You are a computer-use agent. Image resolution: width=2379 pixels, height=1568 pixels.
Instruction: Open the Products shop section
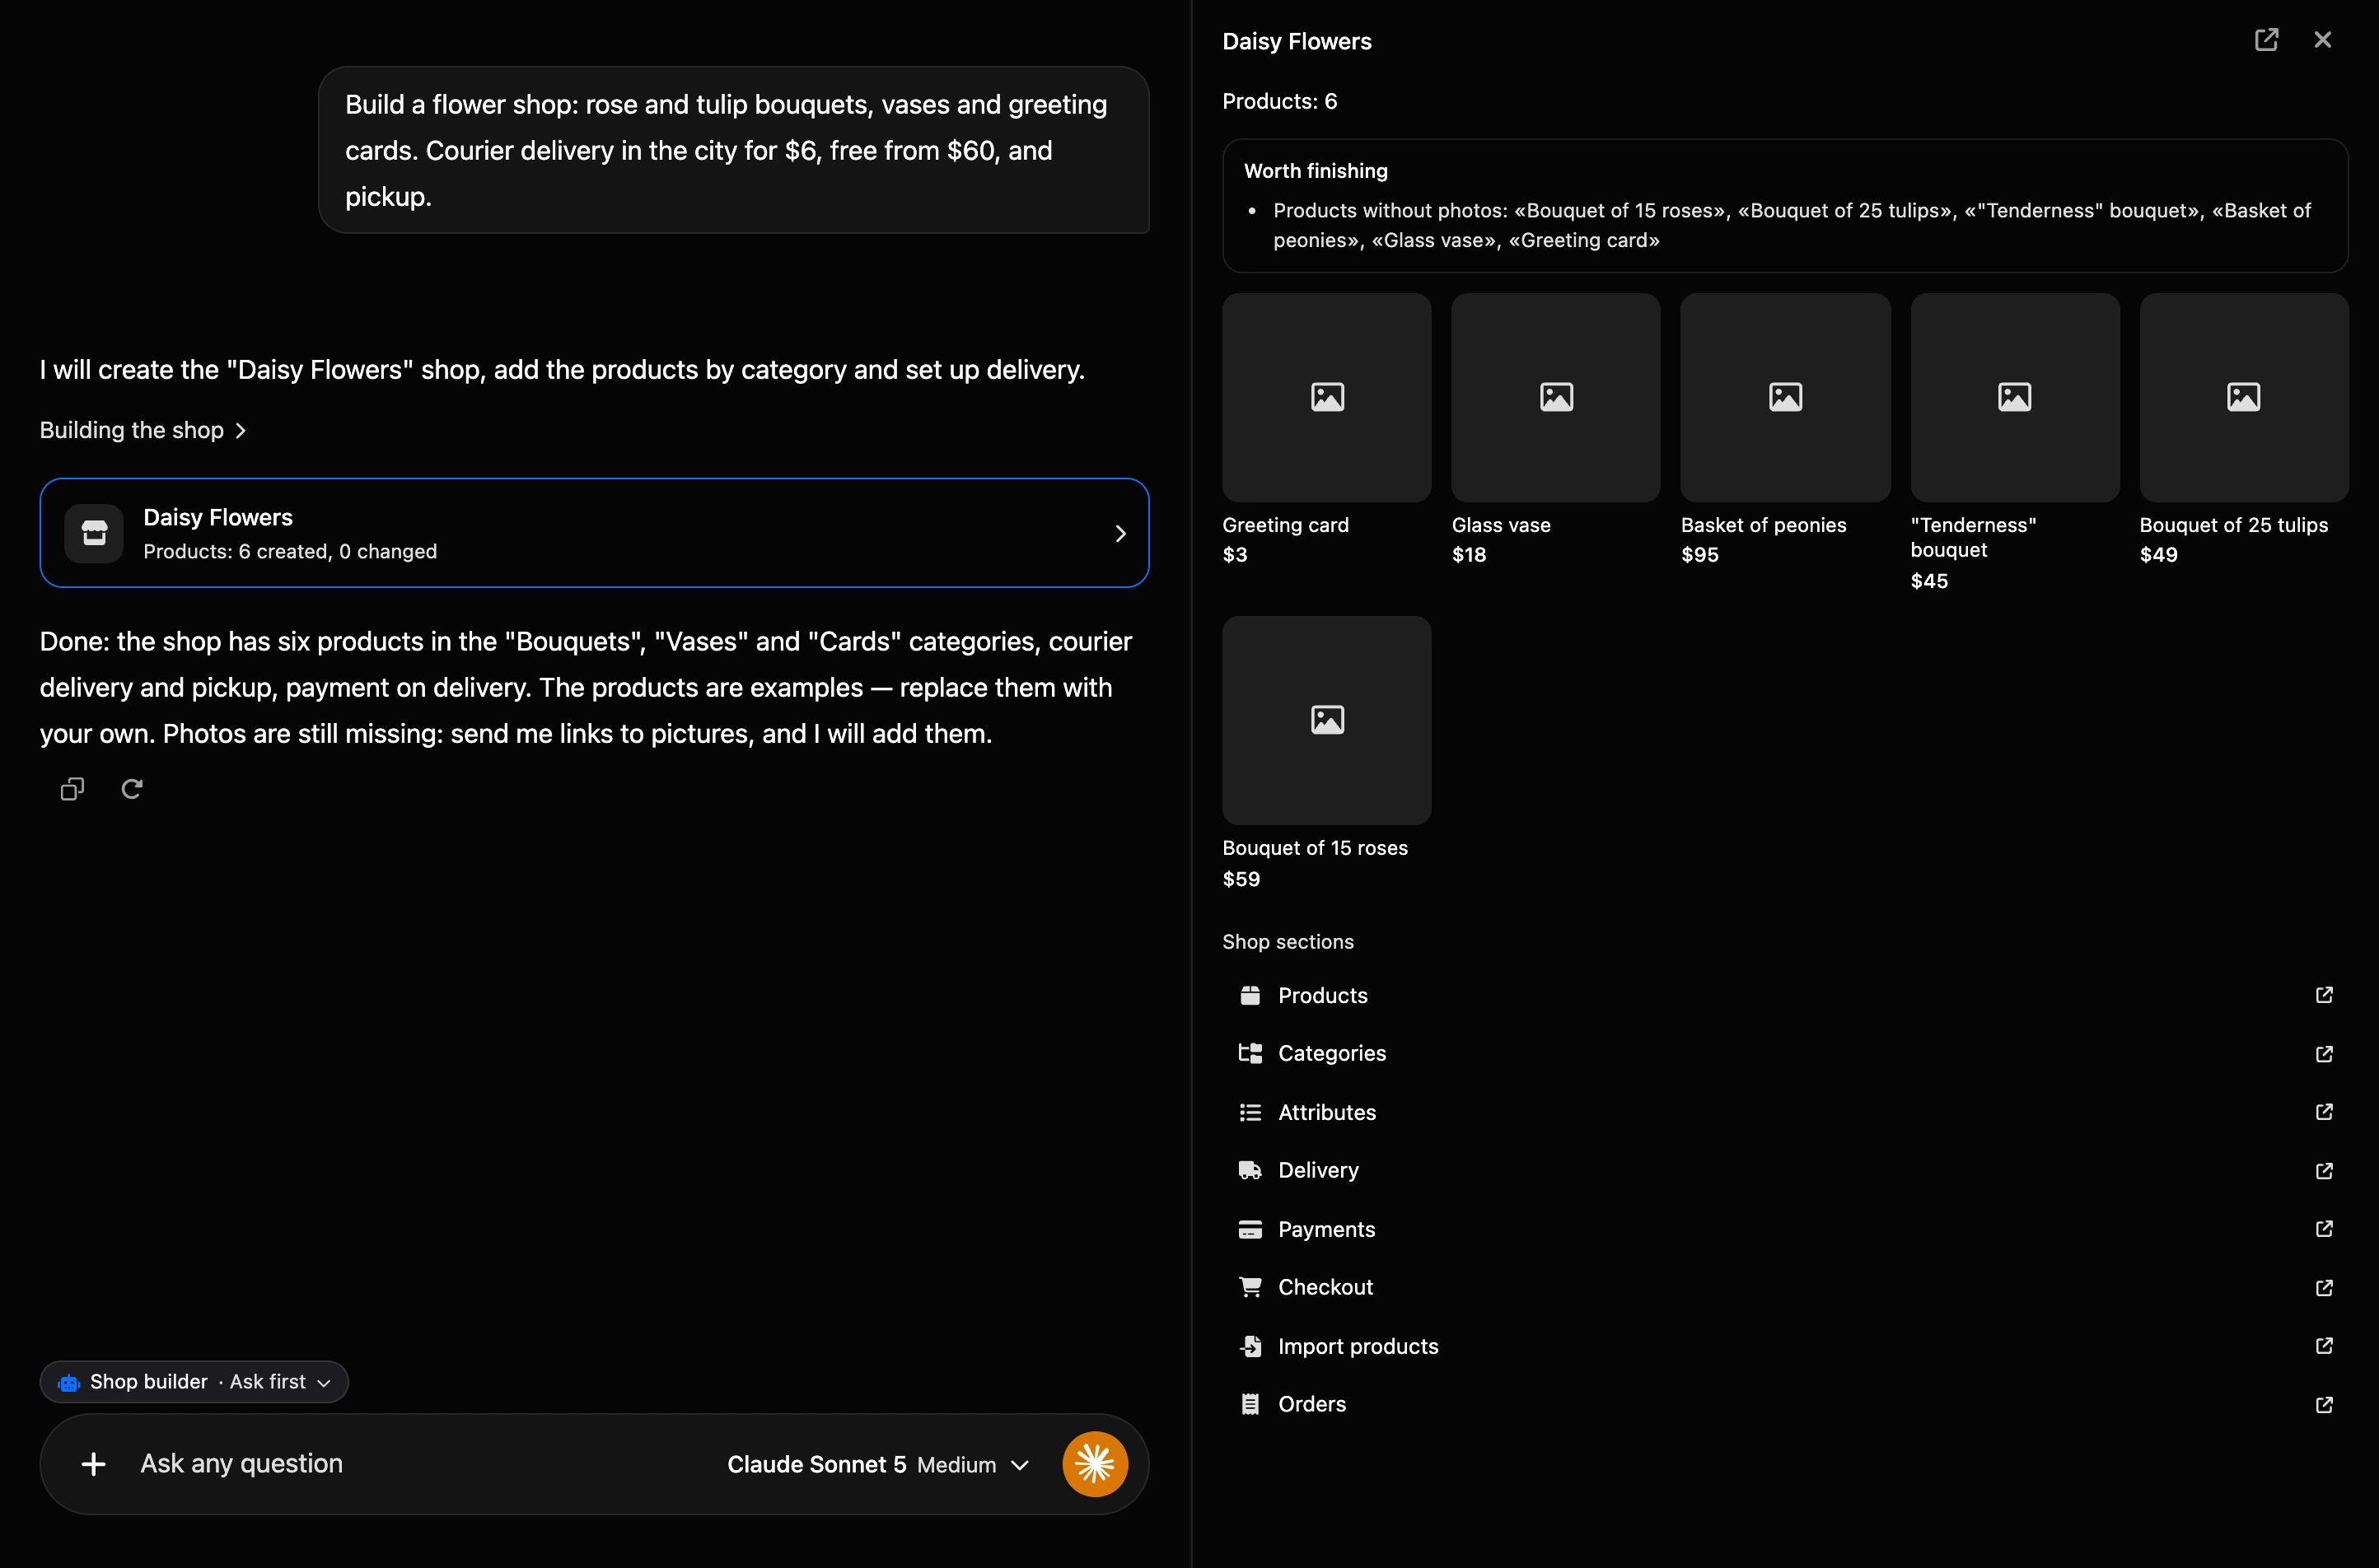pos(1785,995)
